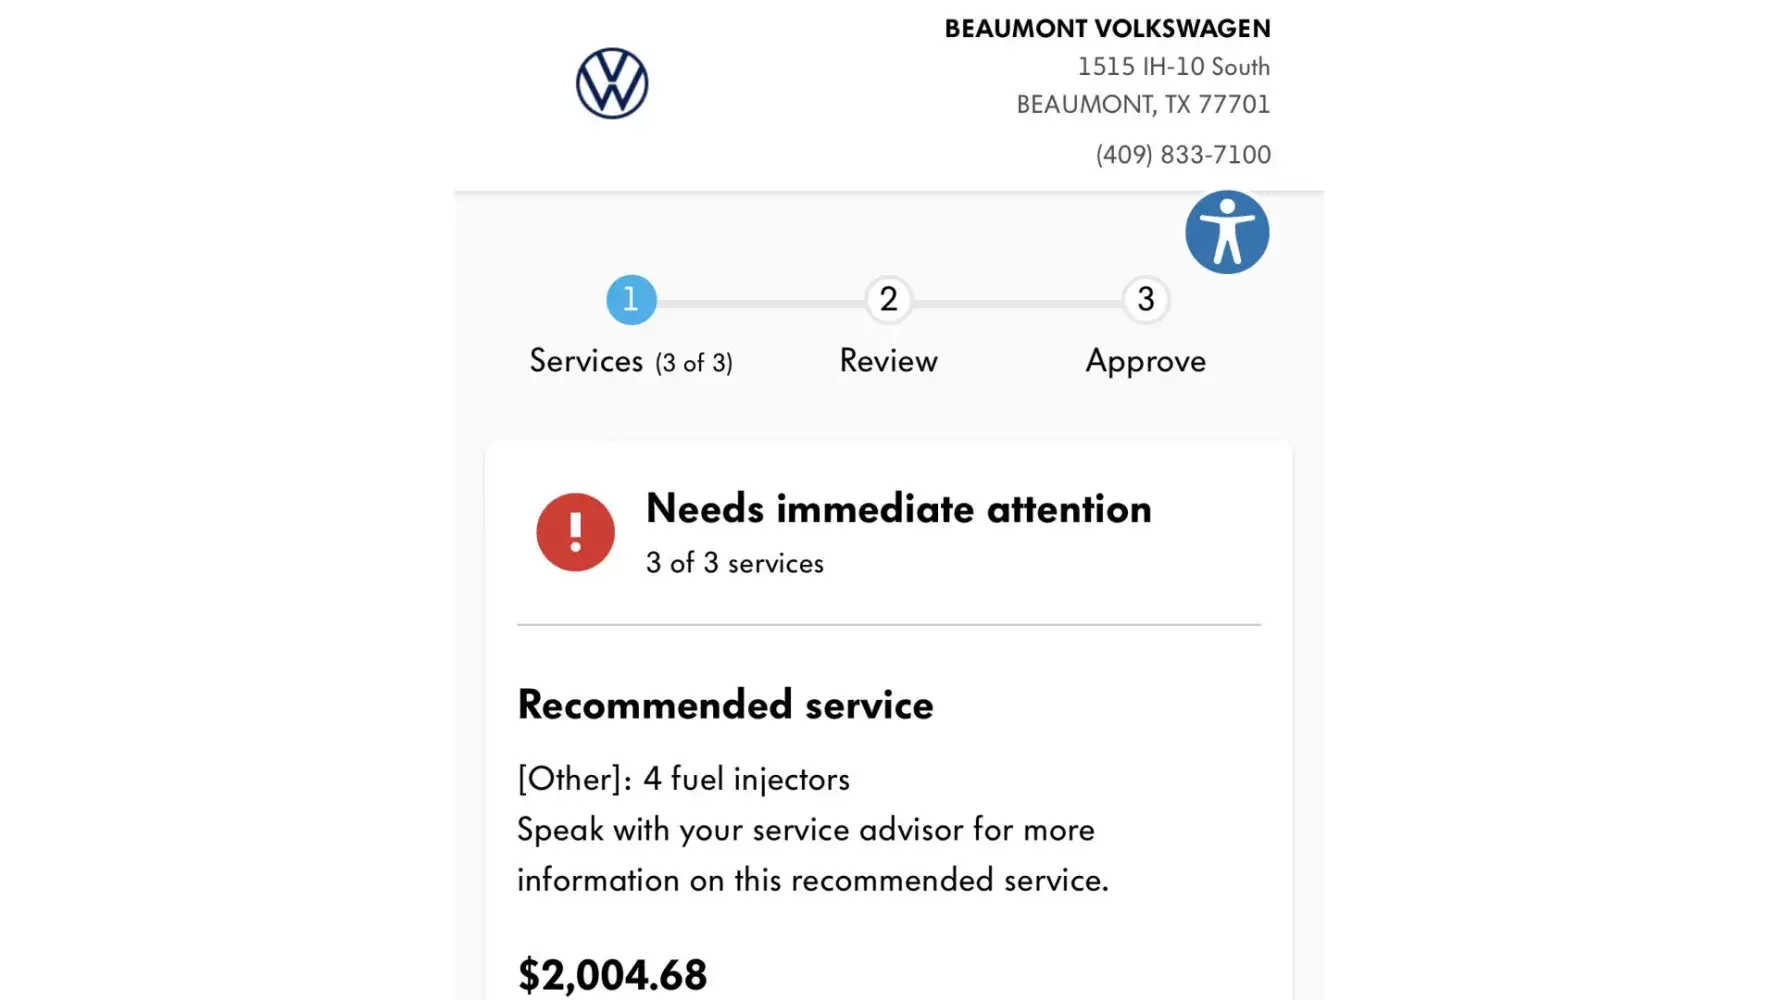Click the 3 of 3 services subtitle
Screen dimensions: 1778x1000
coord(735,563)
